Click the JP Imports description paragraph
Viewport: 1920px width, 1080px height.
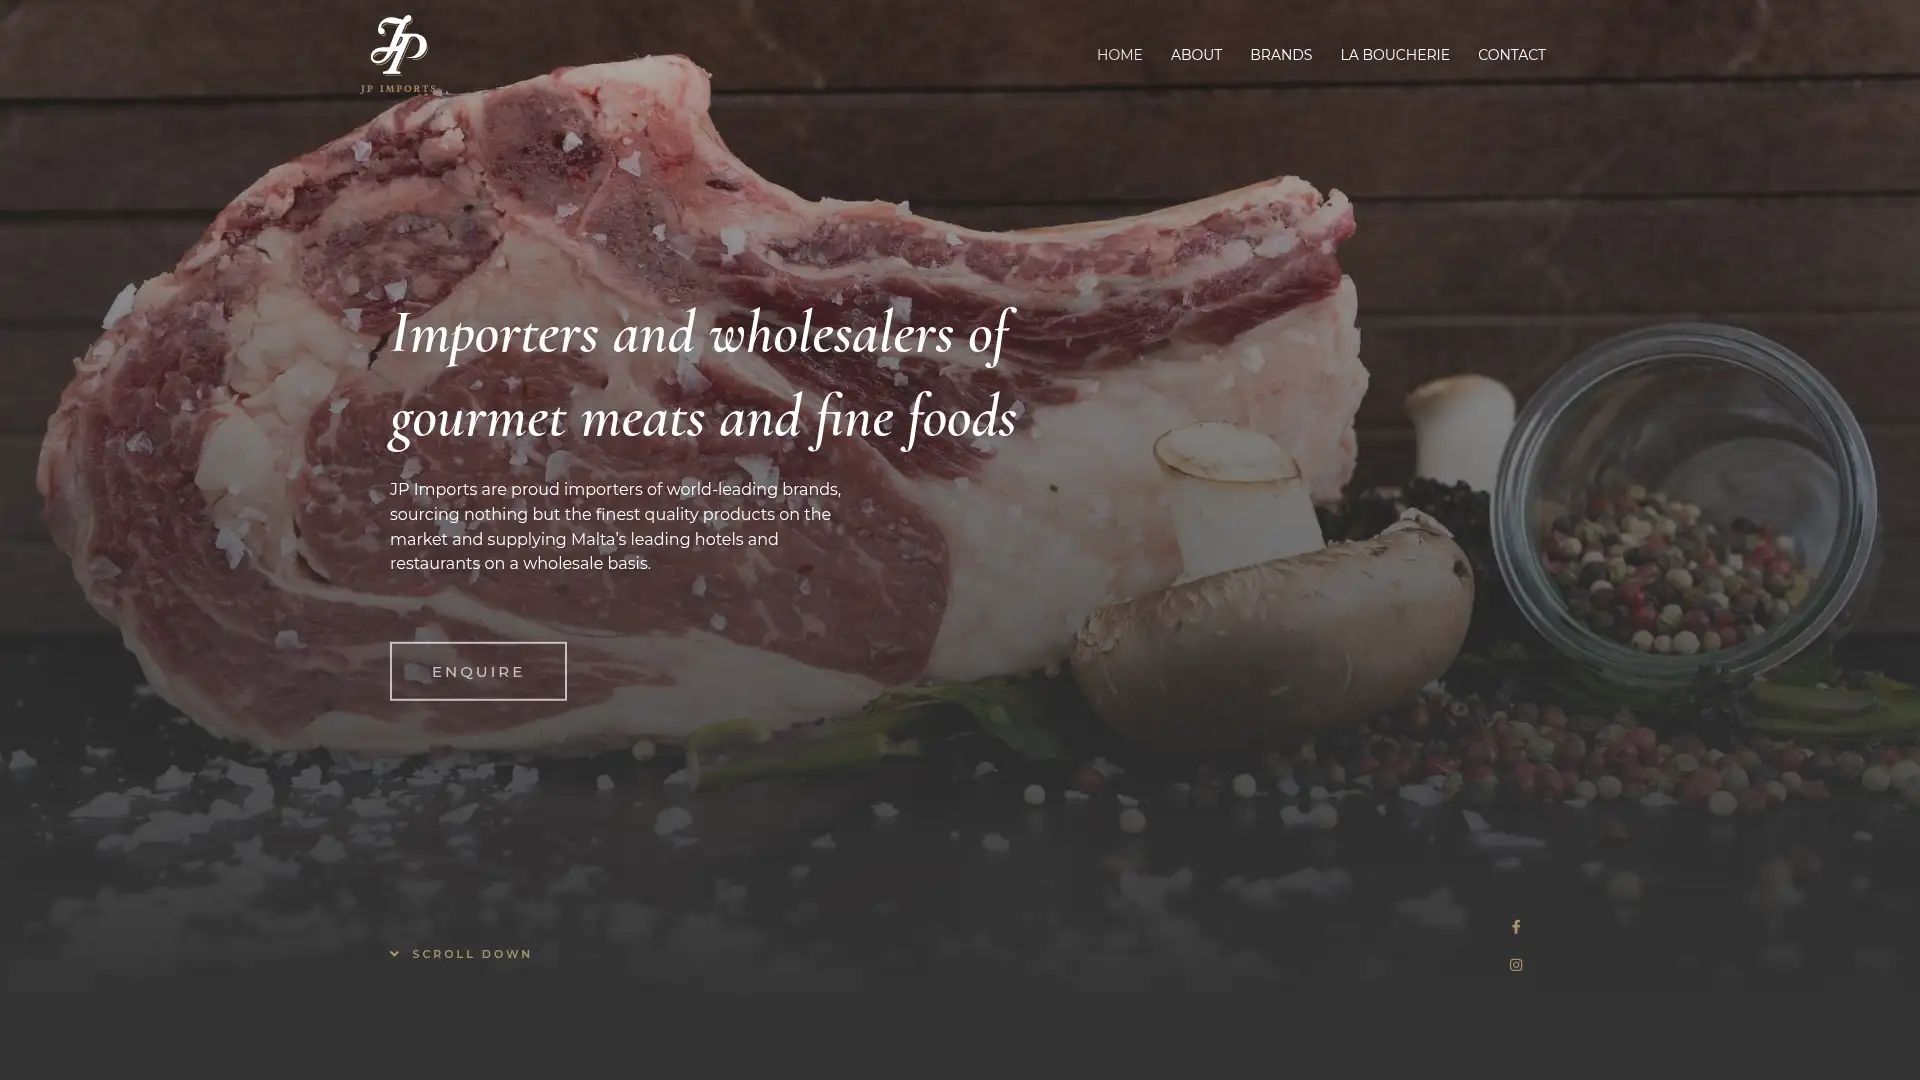(615, 526)
